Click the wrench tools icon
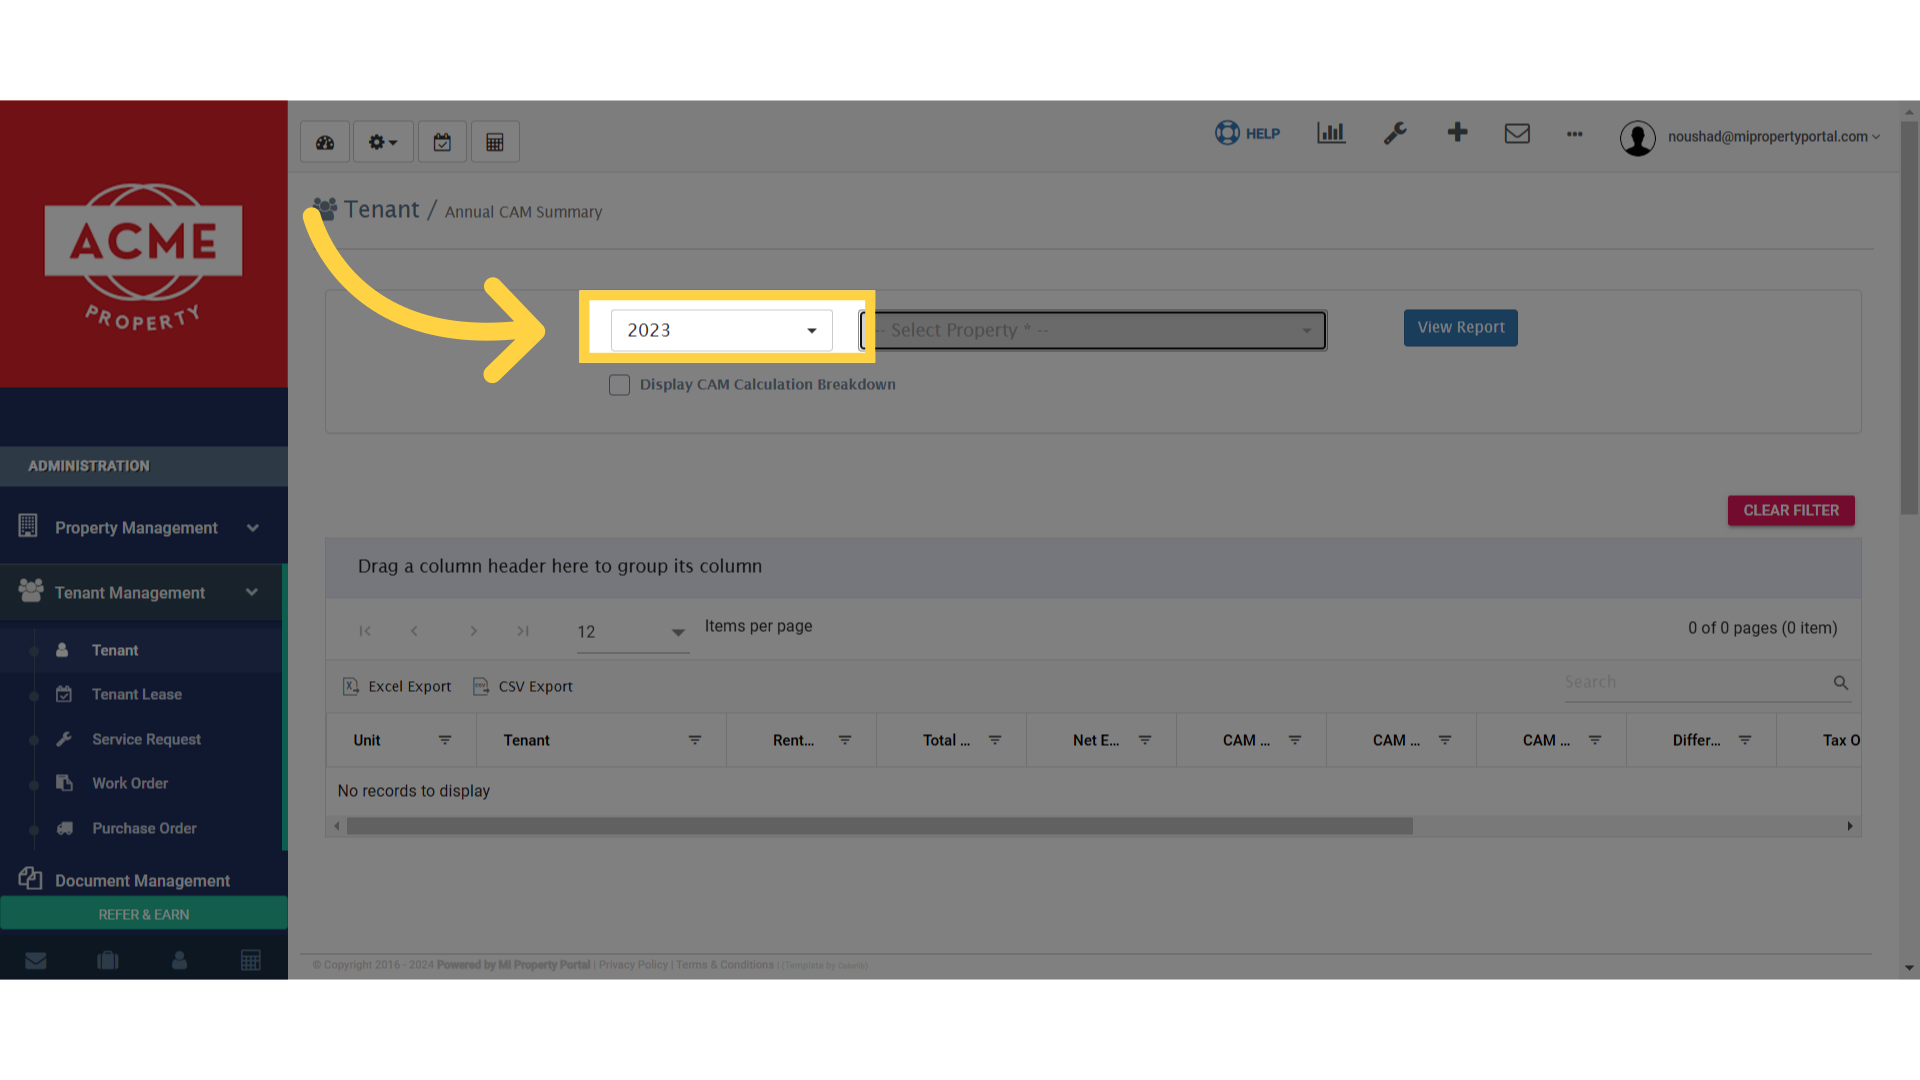Screen dimensions: 1920x1080 [1395, 133]
